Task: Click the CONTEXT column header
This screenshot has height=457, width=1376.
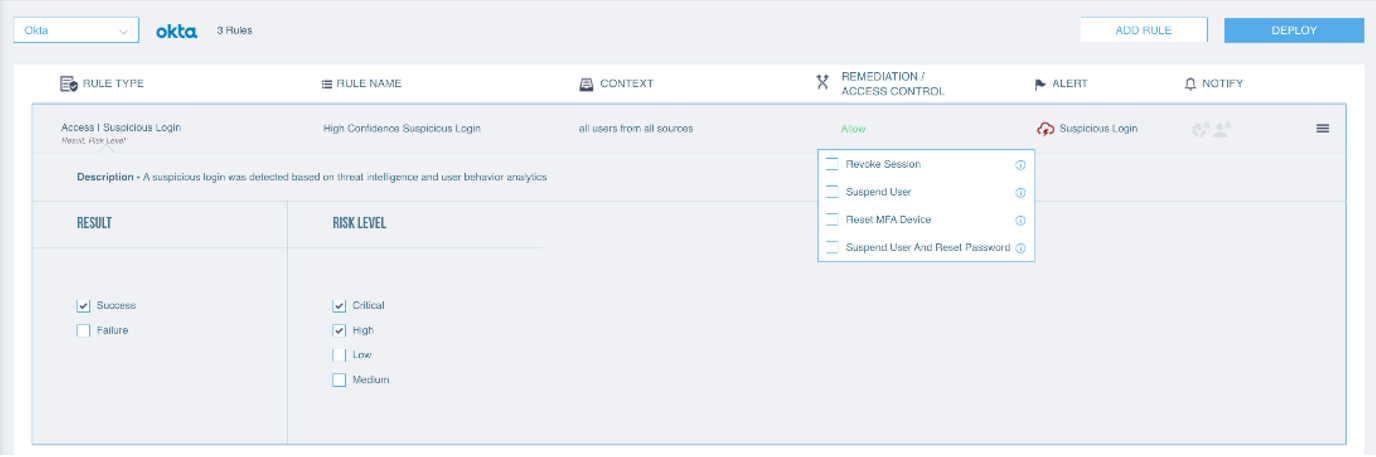Action: (x=627, y=84)
